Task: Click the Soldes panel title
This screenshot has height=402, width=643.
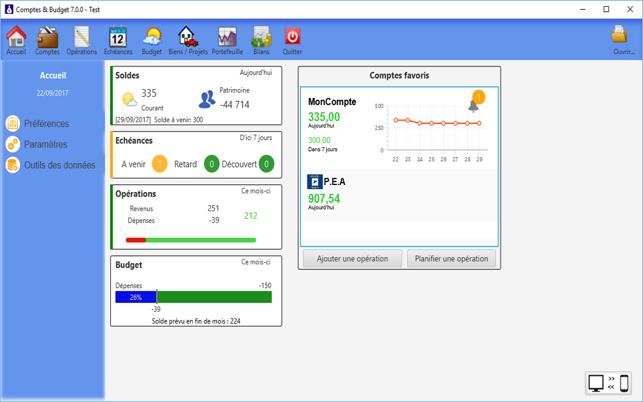Action: point(127,75)
